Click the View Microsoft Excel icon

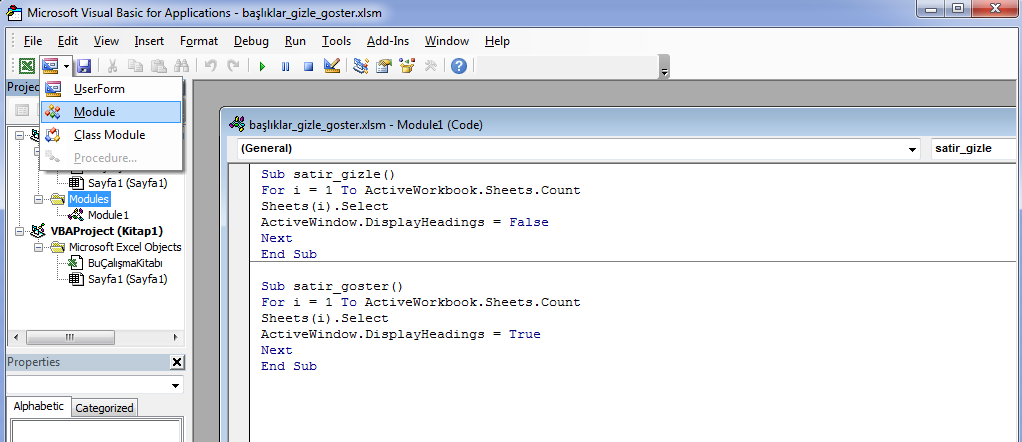point(27,66)
